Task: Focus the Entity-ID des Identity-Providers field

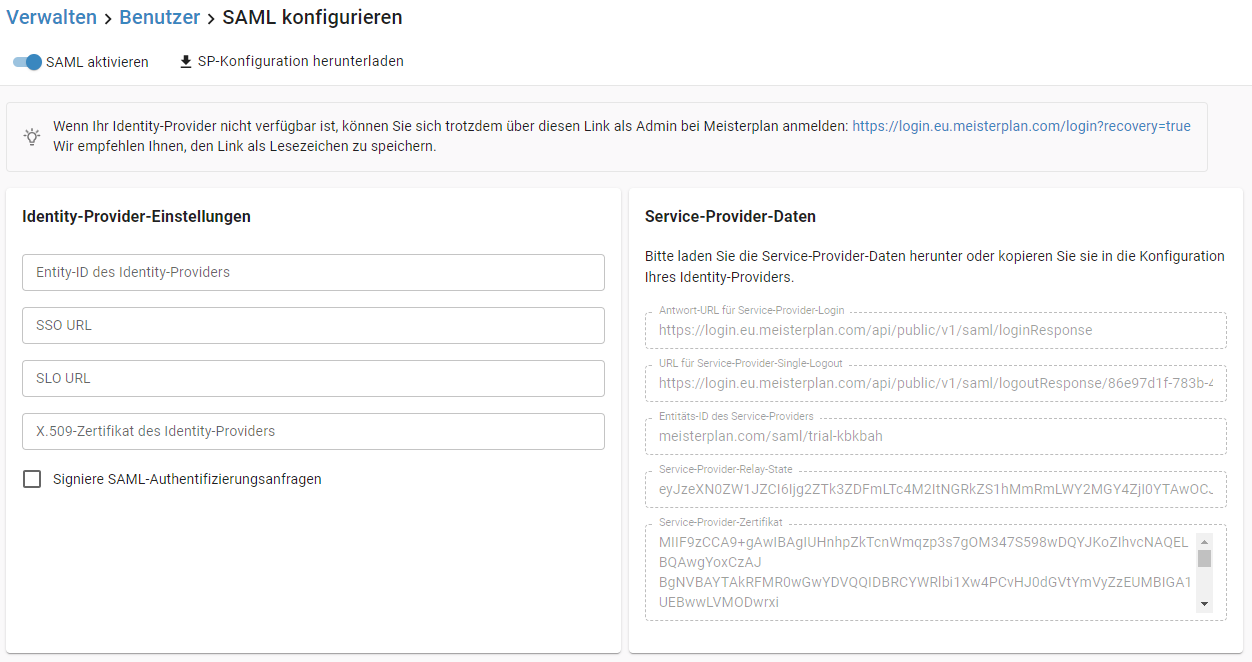Action: tap(313, 272)
